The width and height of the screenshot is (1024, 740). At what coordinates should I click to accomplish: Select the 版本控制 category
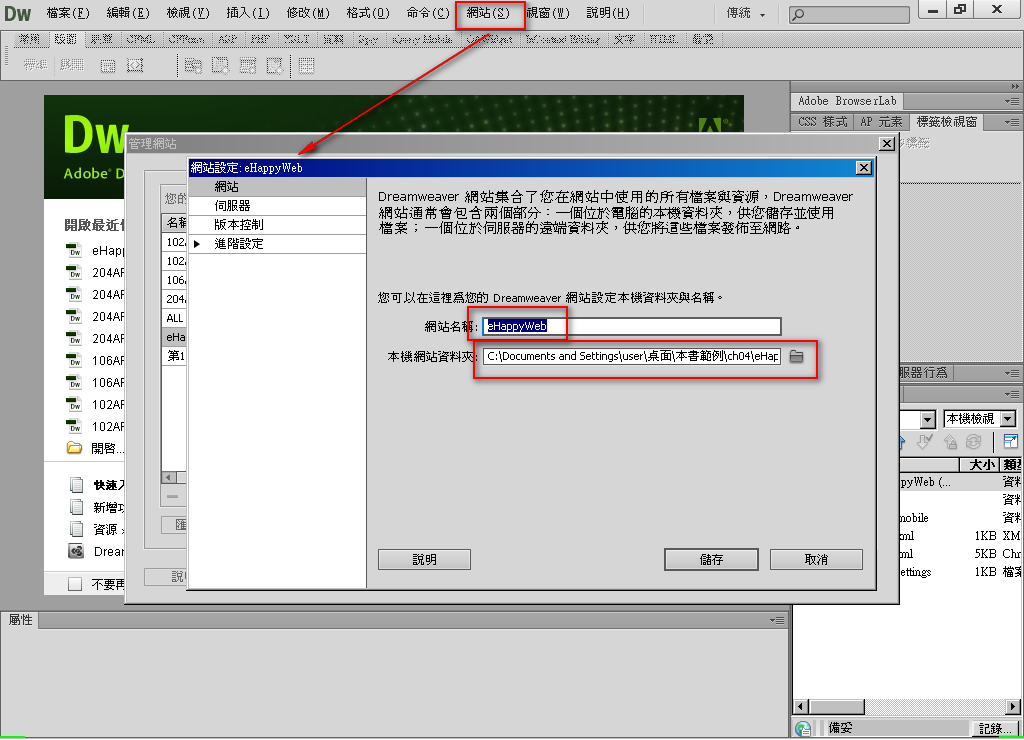coord(277,225)
